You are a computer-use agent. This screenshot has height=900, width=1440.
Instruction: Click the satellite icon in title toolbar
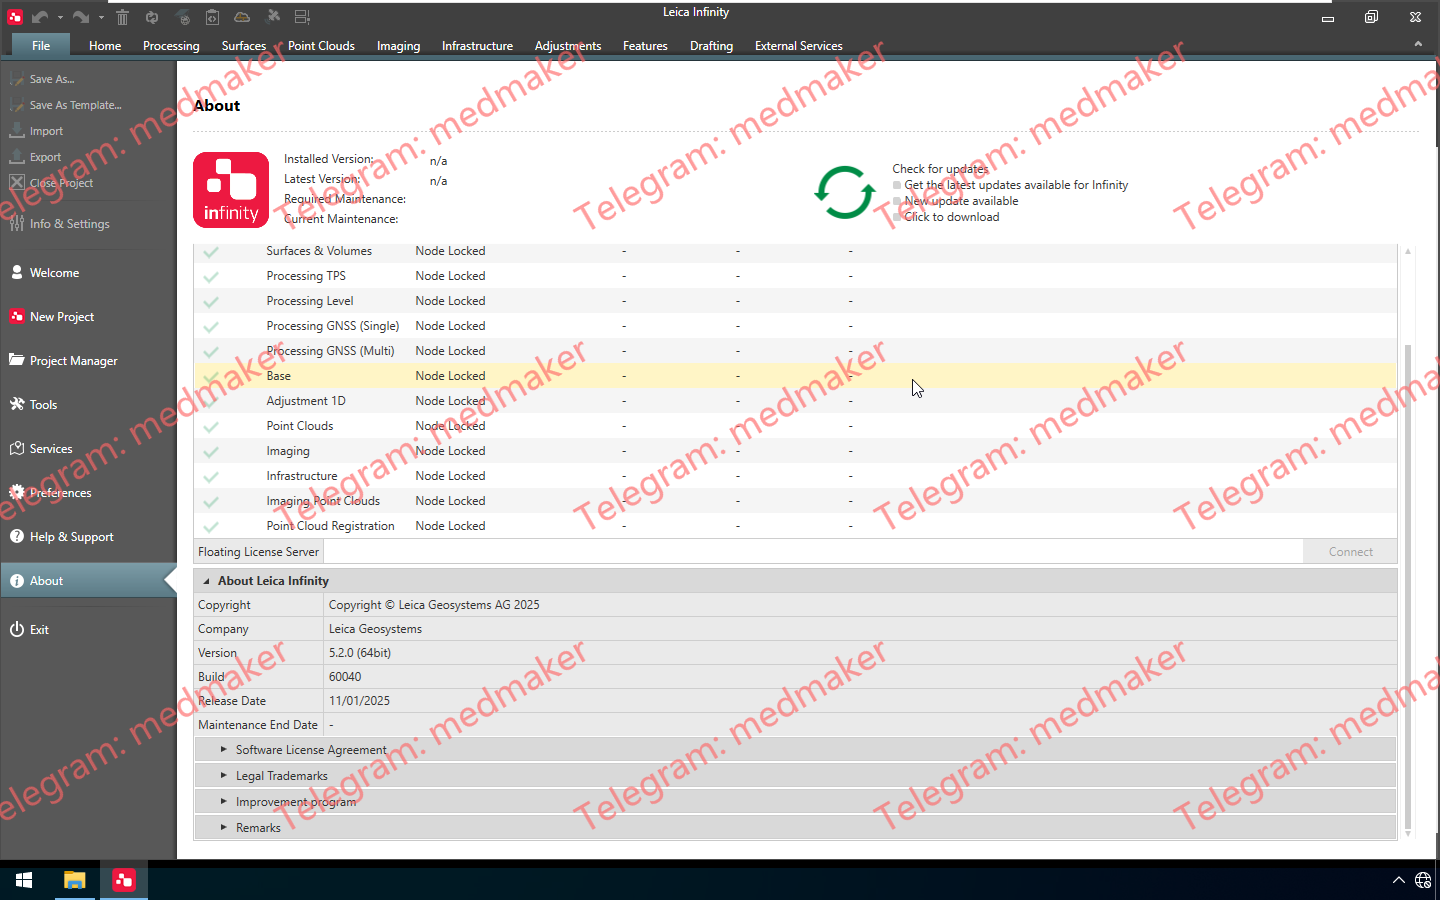272,17
